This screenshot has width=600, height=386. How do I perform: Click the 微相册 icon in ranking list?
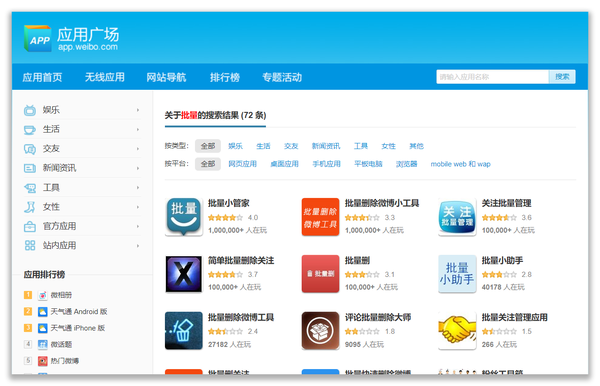[42, 295]
